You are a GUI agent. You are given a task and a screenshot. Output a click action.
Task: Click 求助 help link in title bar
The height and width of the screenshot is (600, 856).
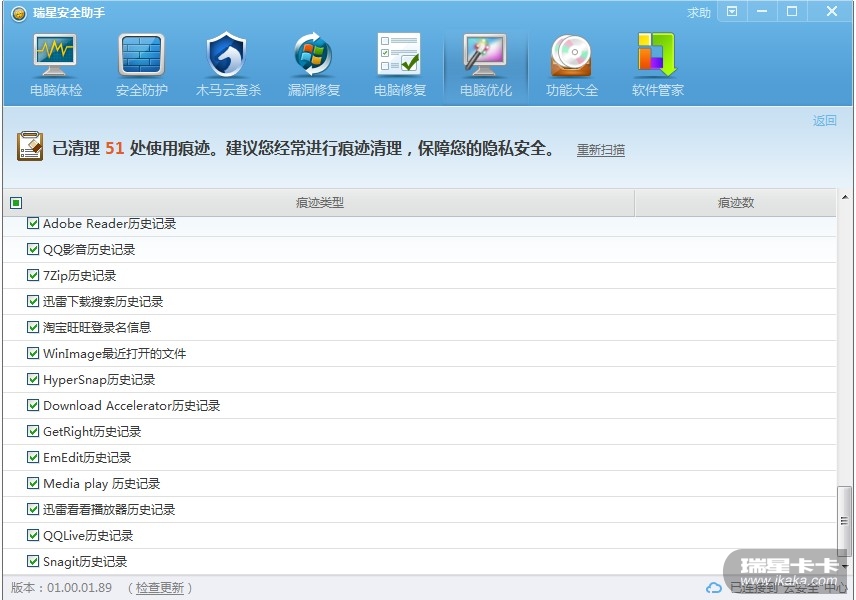(699, 13)
